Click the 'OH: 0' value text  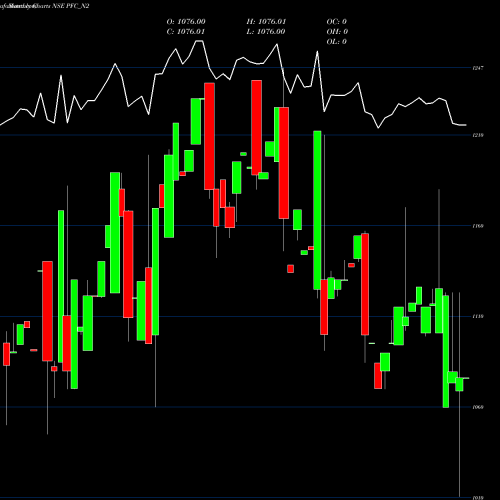tap(337, 32)
